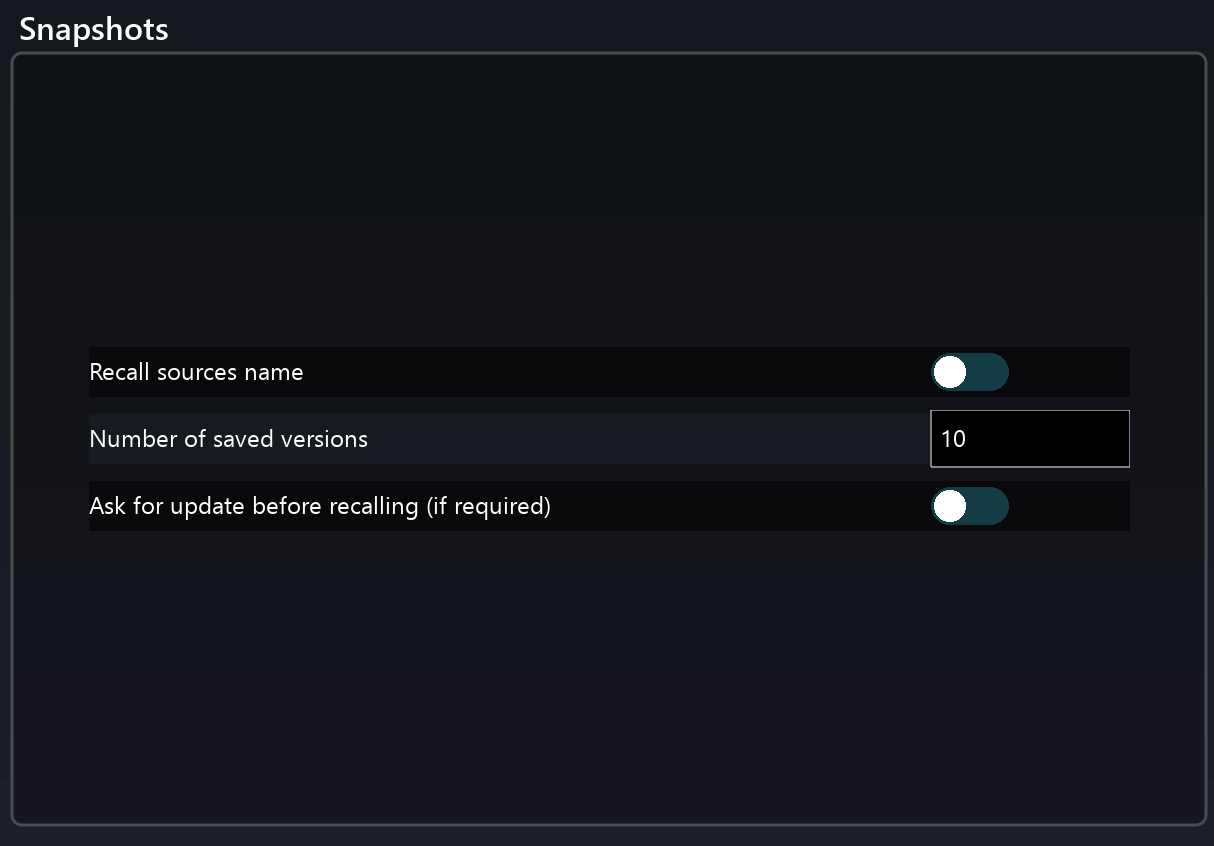1214x846 pixels.
Task: Click white knob of Ask for update toggle
Action: pos(949,507)
